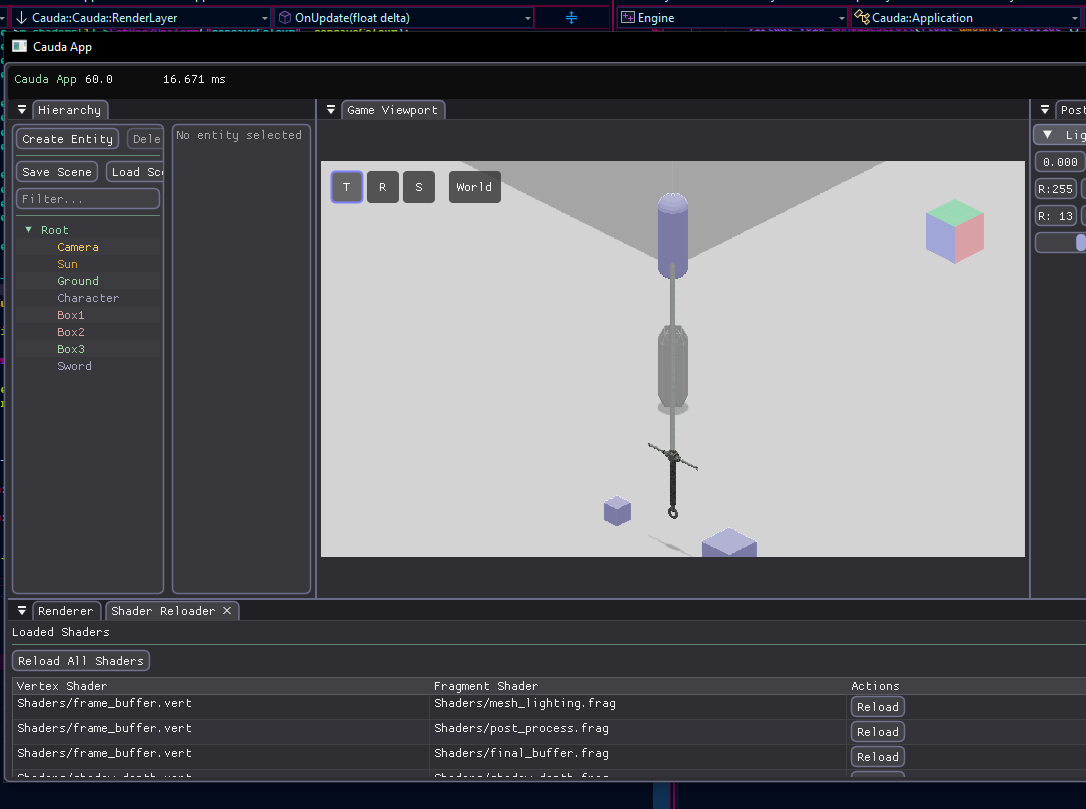Toggle World coordinate space button
This screenshot has height=809, width=1086.
click(x=474, y=187)
